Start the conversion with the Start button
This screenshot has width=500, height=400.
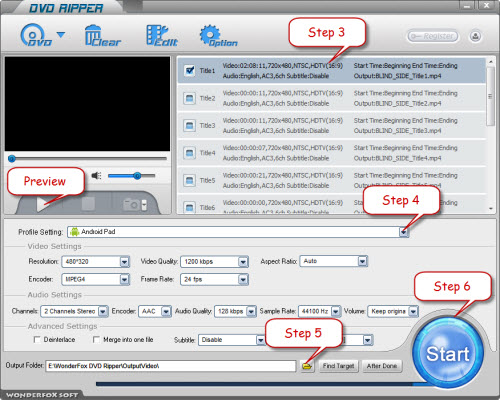click(x=448, y=354)
